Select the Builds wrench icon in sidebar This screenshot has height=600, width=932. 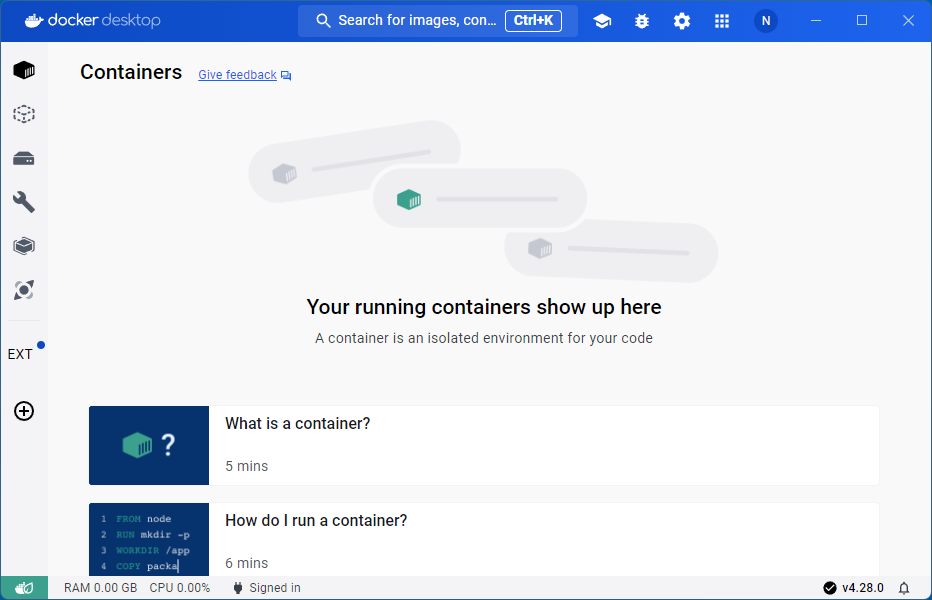click(x=23, y=202)
